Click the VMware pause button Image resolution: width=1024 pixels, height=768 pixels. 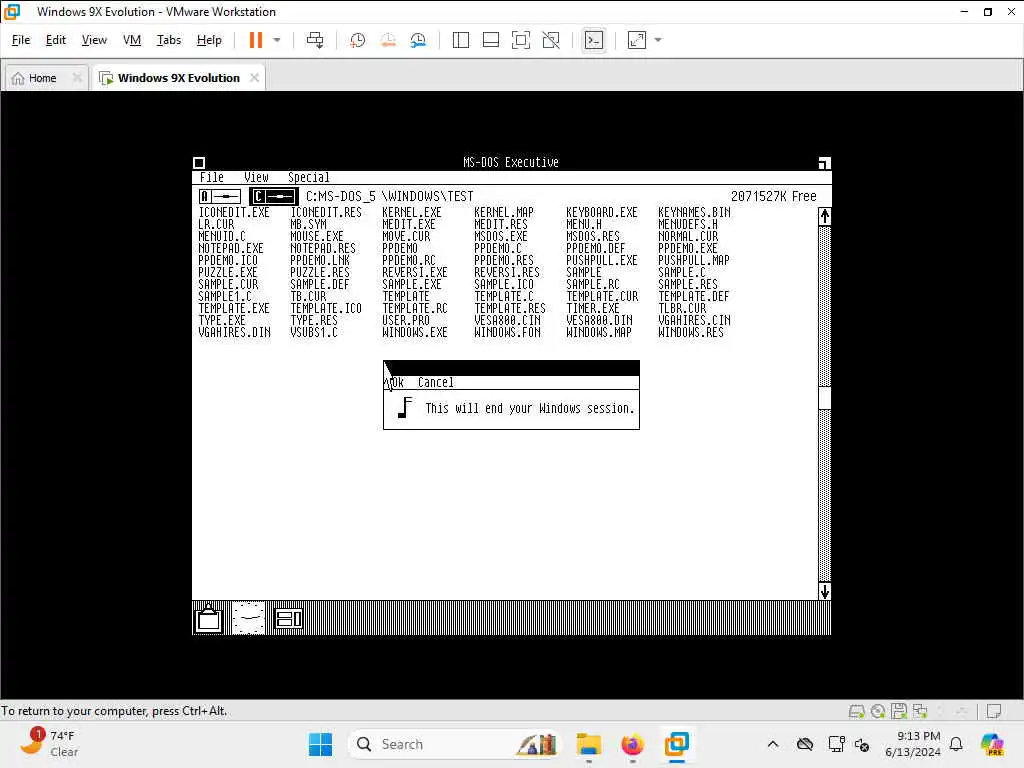[x=255, y=40]
